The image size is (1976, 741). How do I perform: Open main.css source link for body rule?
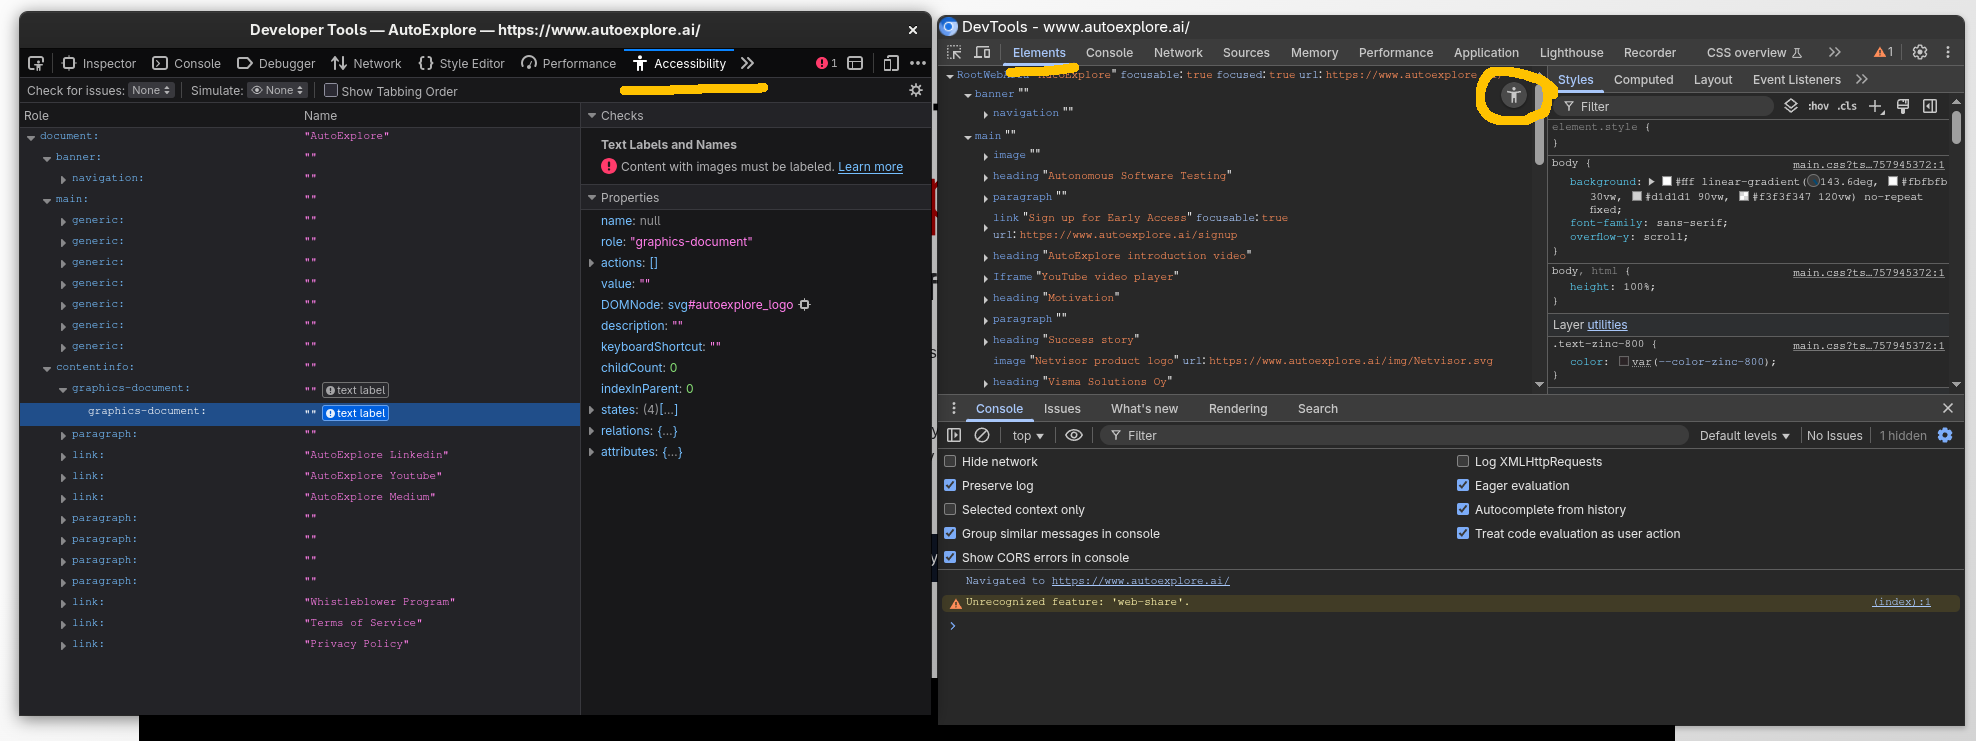click(1868, 165)
